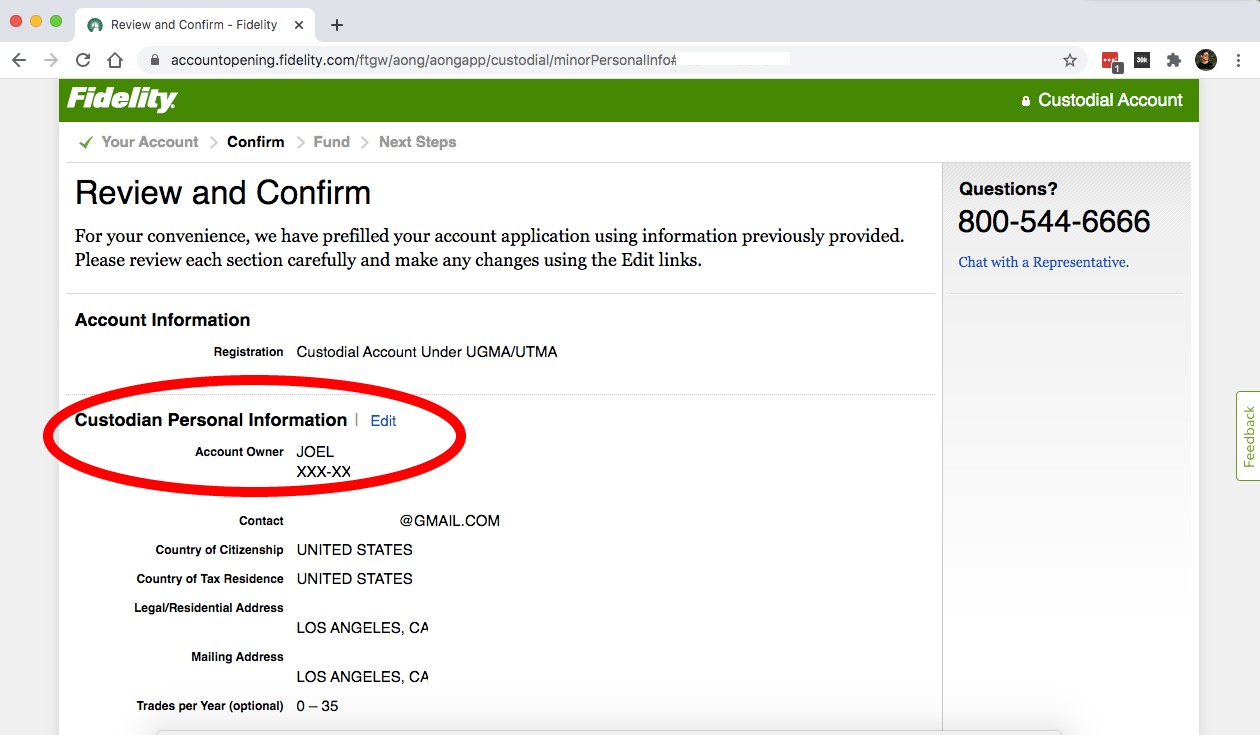
Task: Open a new browser tab
Action: click(337, 25)
